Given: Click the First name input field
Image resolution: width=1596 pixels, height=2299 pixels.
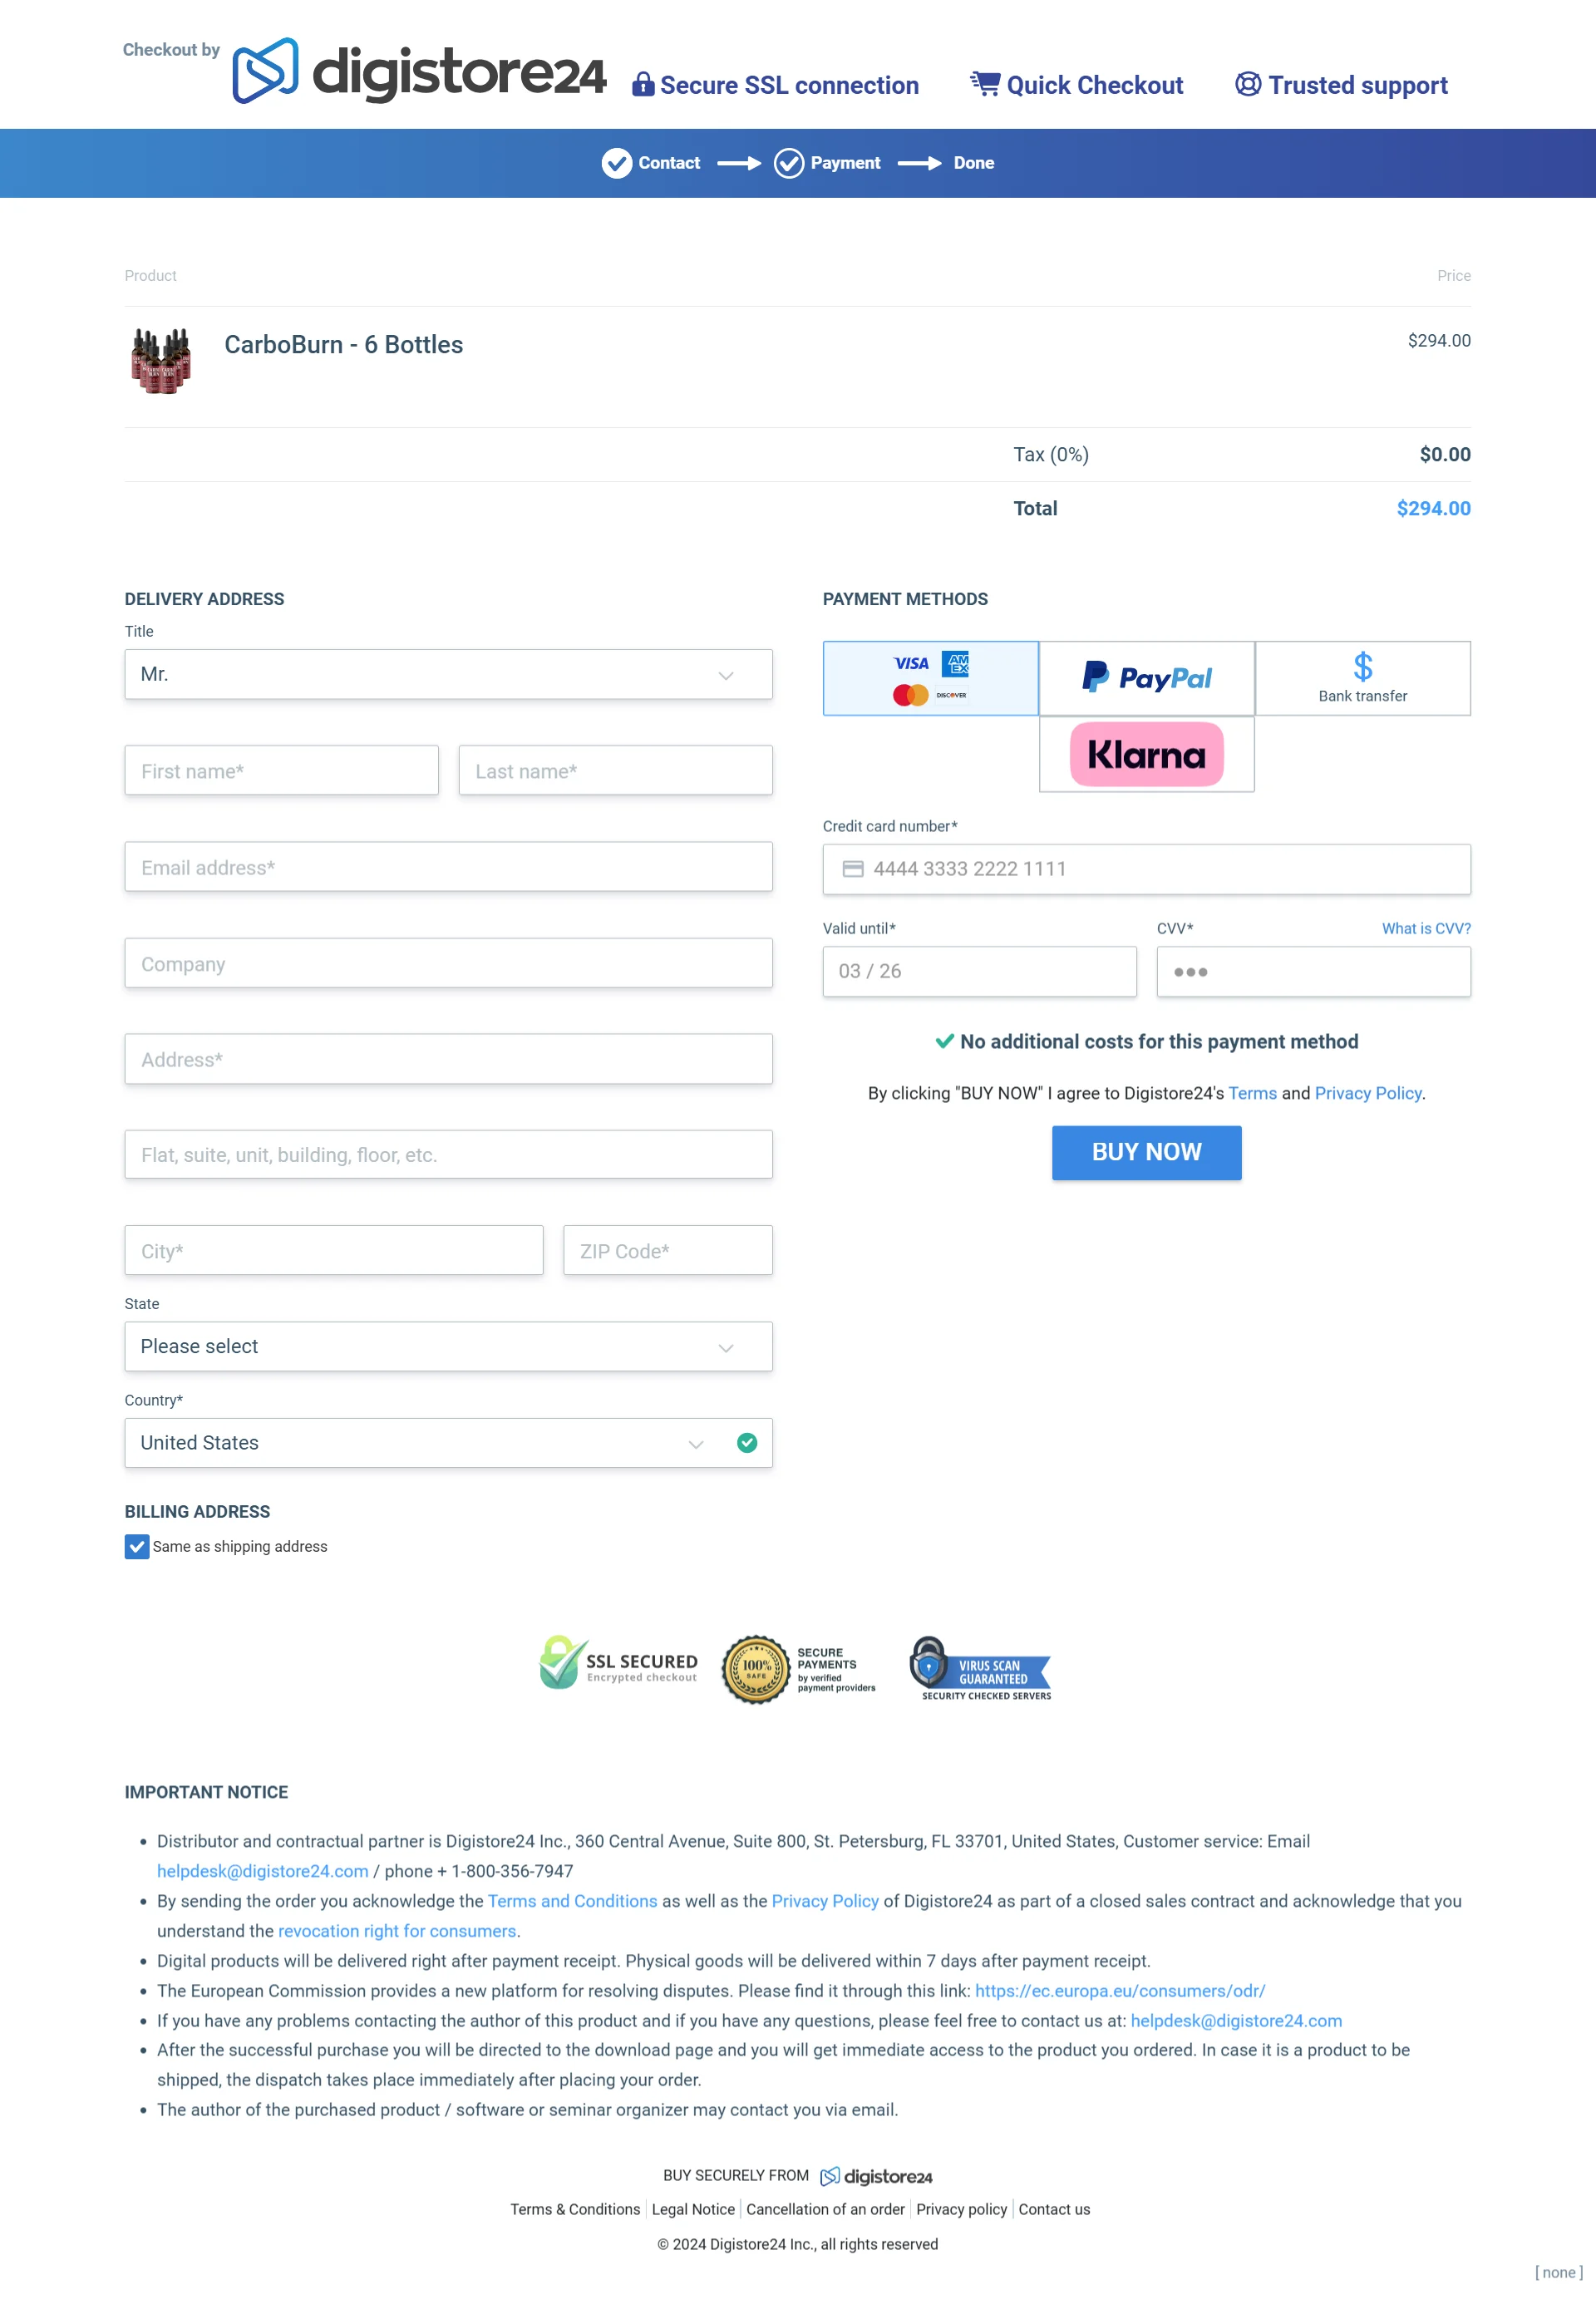Looking at the screenshot, I should pyautogui.click(x=279, y=770).
